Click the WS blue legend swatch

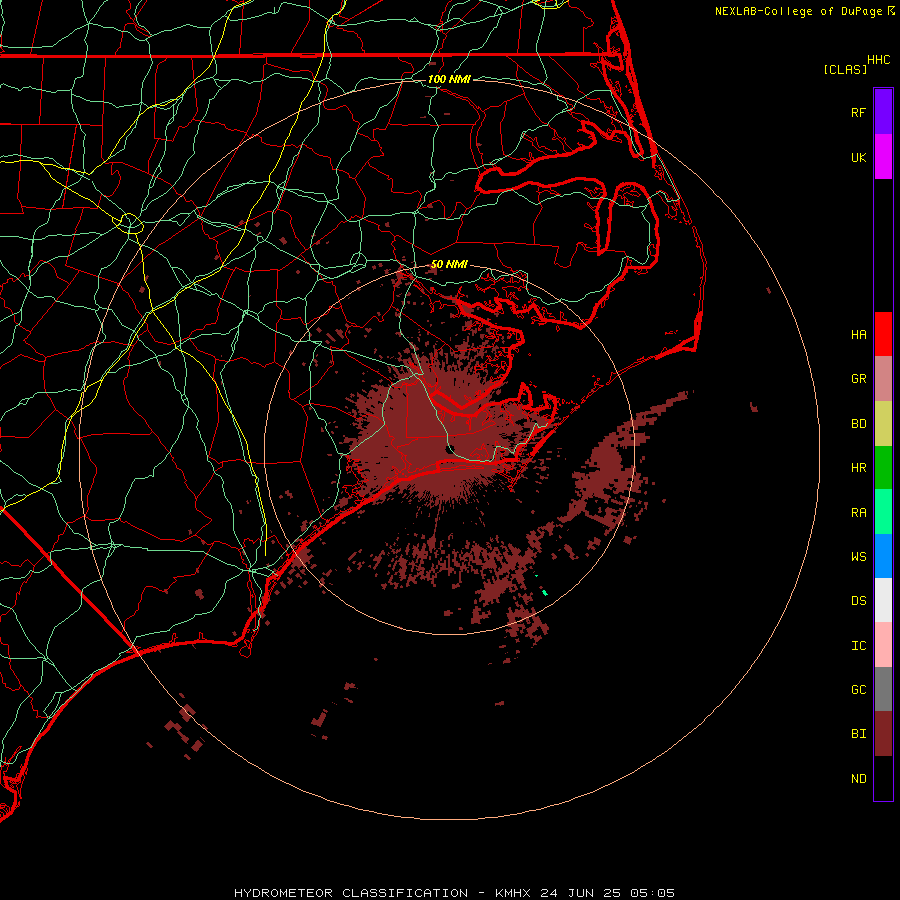[883, 556]
